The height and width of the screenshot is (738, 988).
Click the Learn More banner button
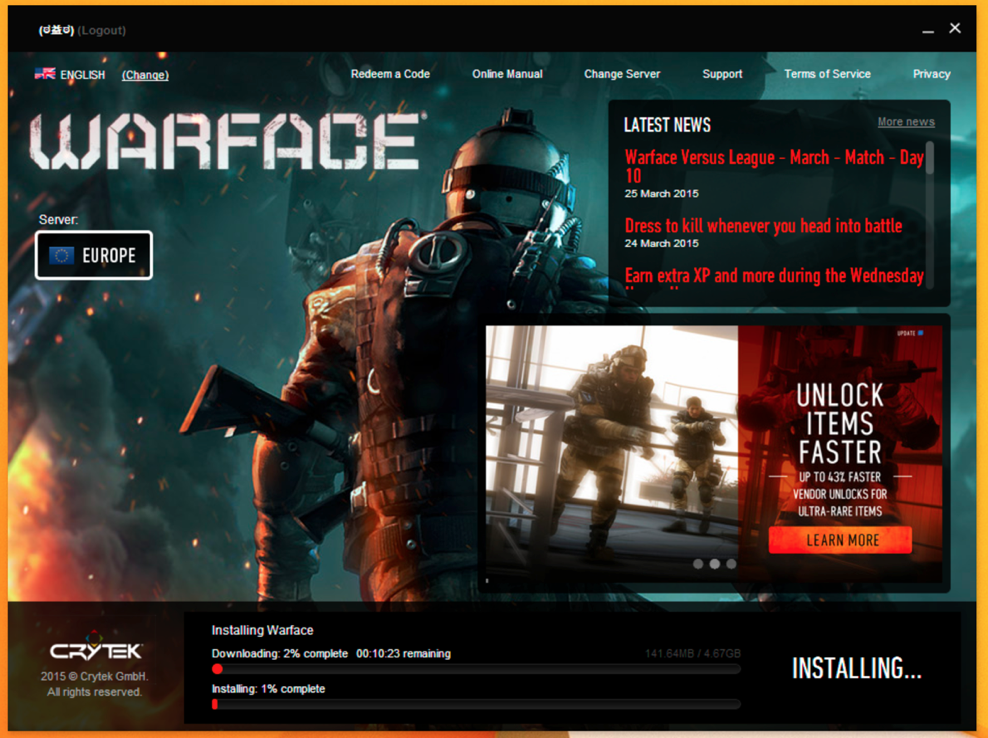pos(840,540)
